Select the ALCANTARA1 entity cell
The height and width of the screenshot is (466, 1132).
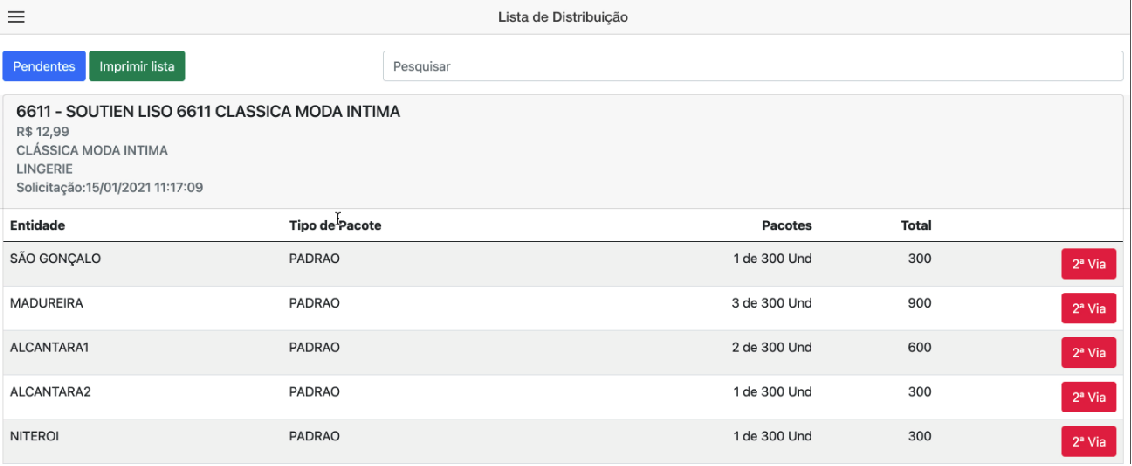tap(49, 348)
